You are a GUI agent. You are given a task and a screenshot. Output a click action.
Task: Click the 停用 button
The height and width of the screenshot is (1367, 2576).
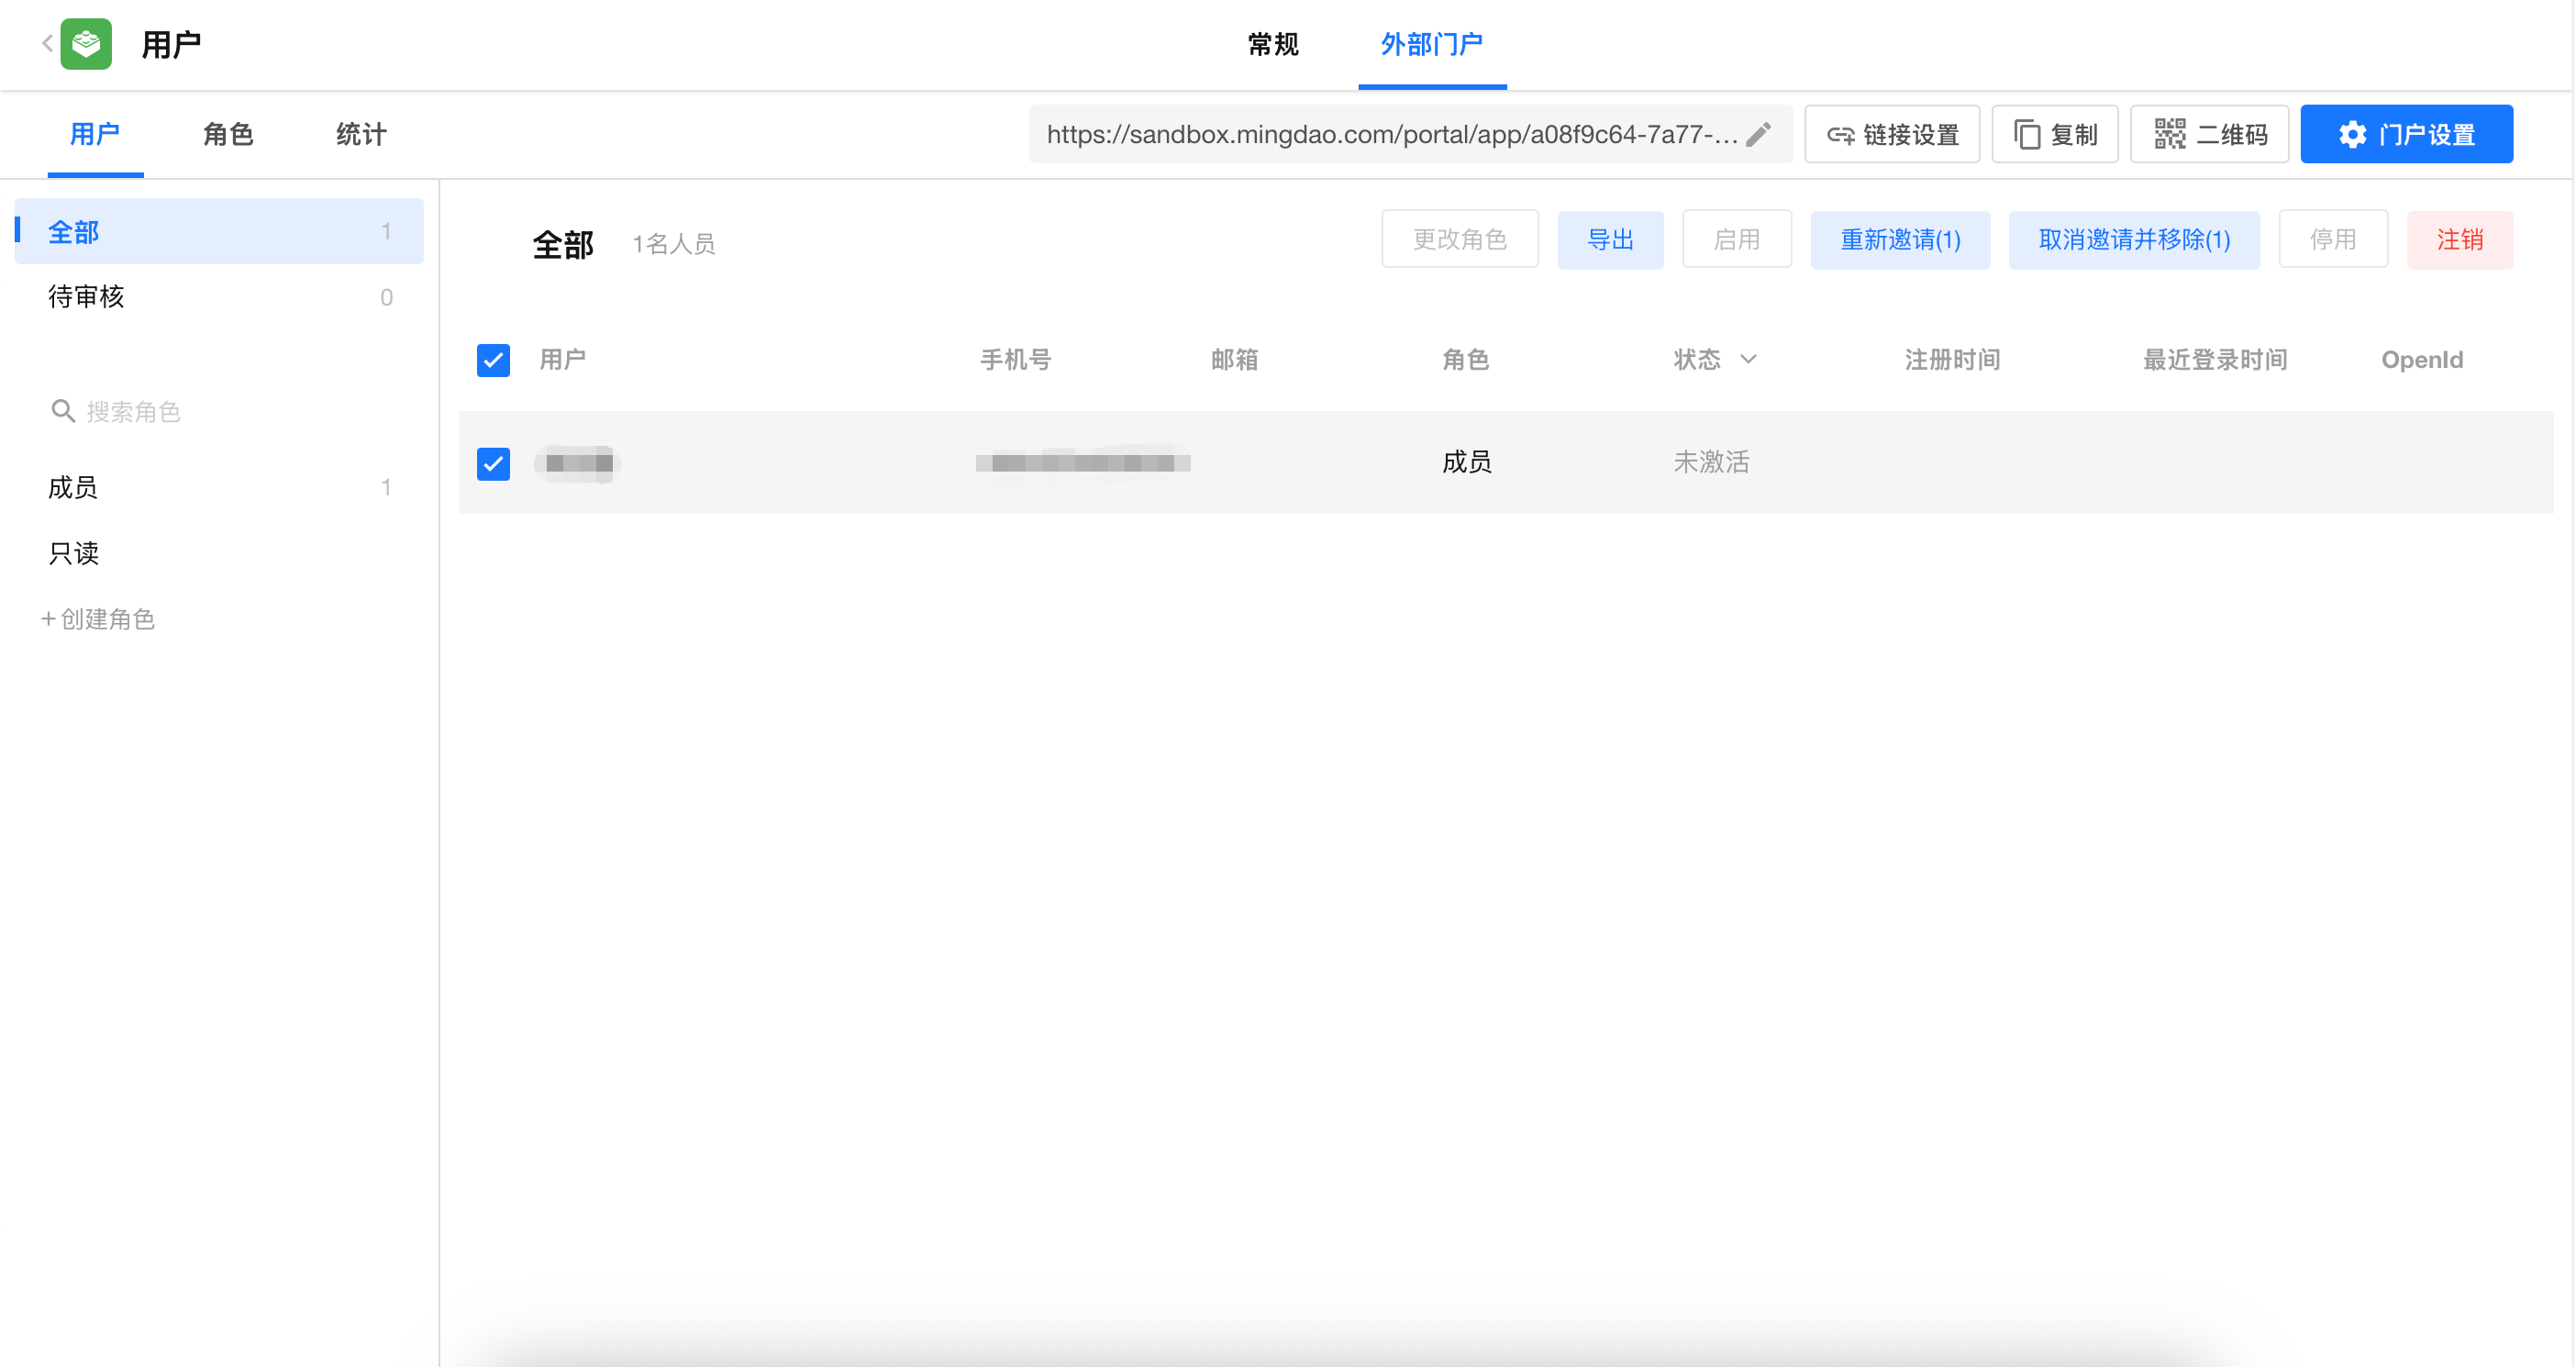point(2333,239)
